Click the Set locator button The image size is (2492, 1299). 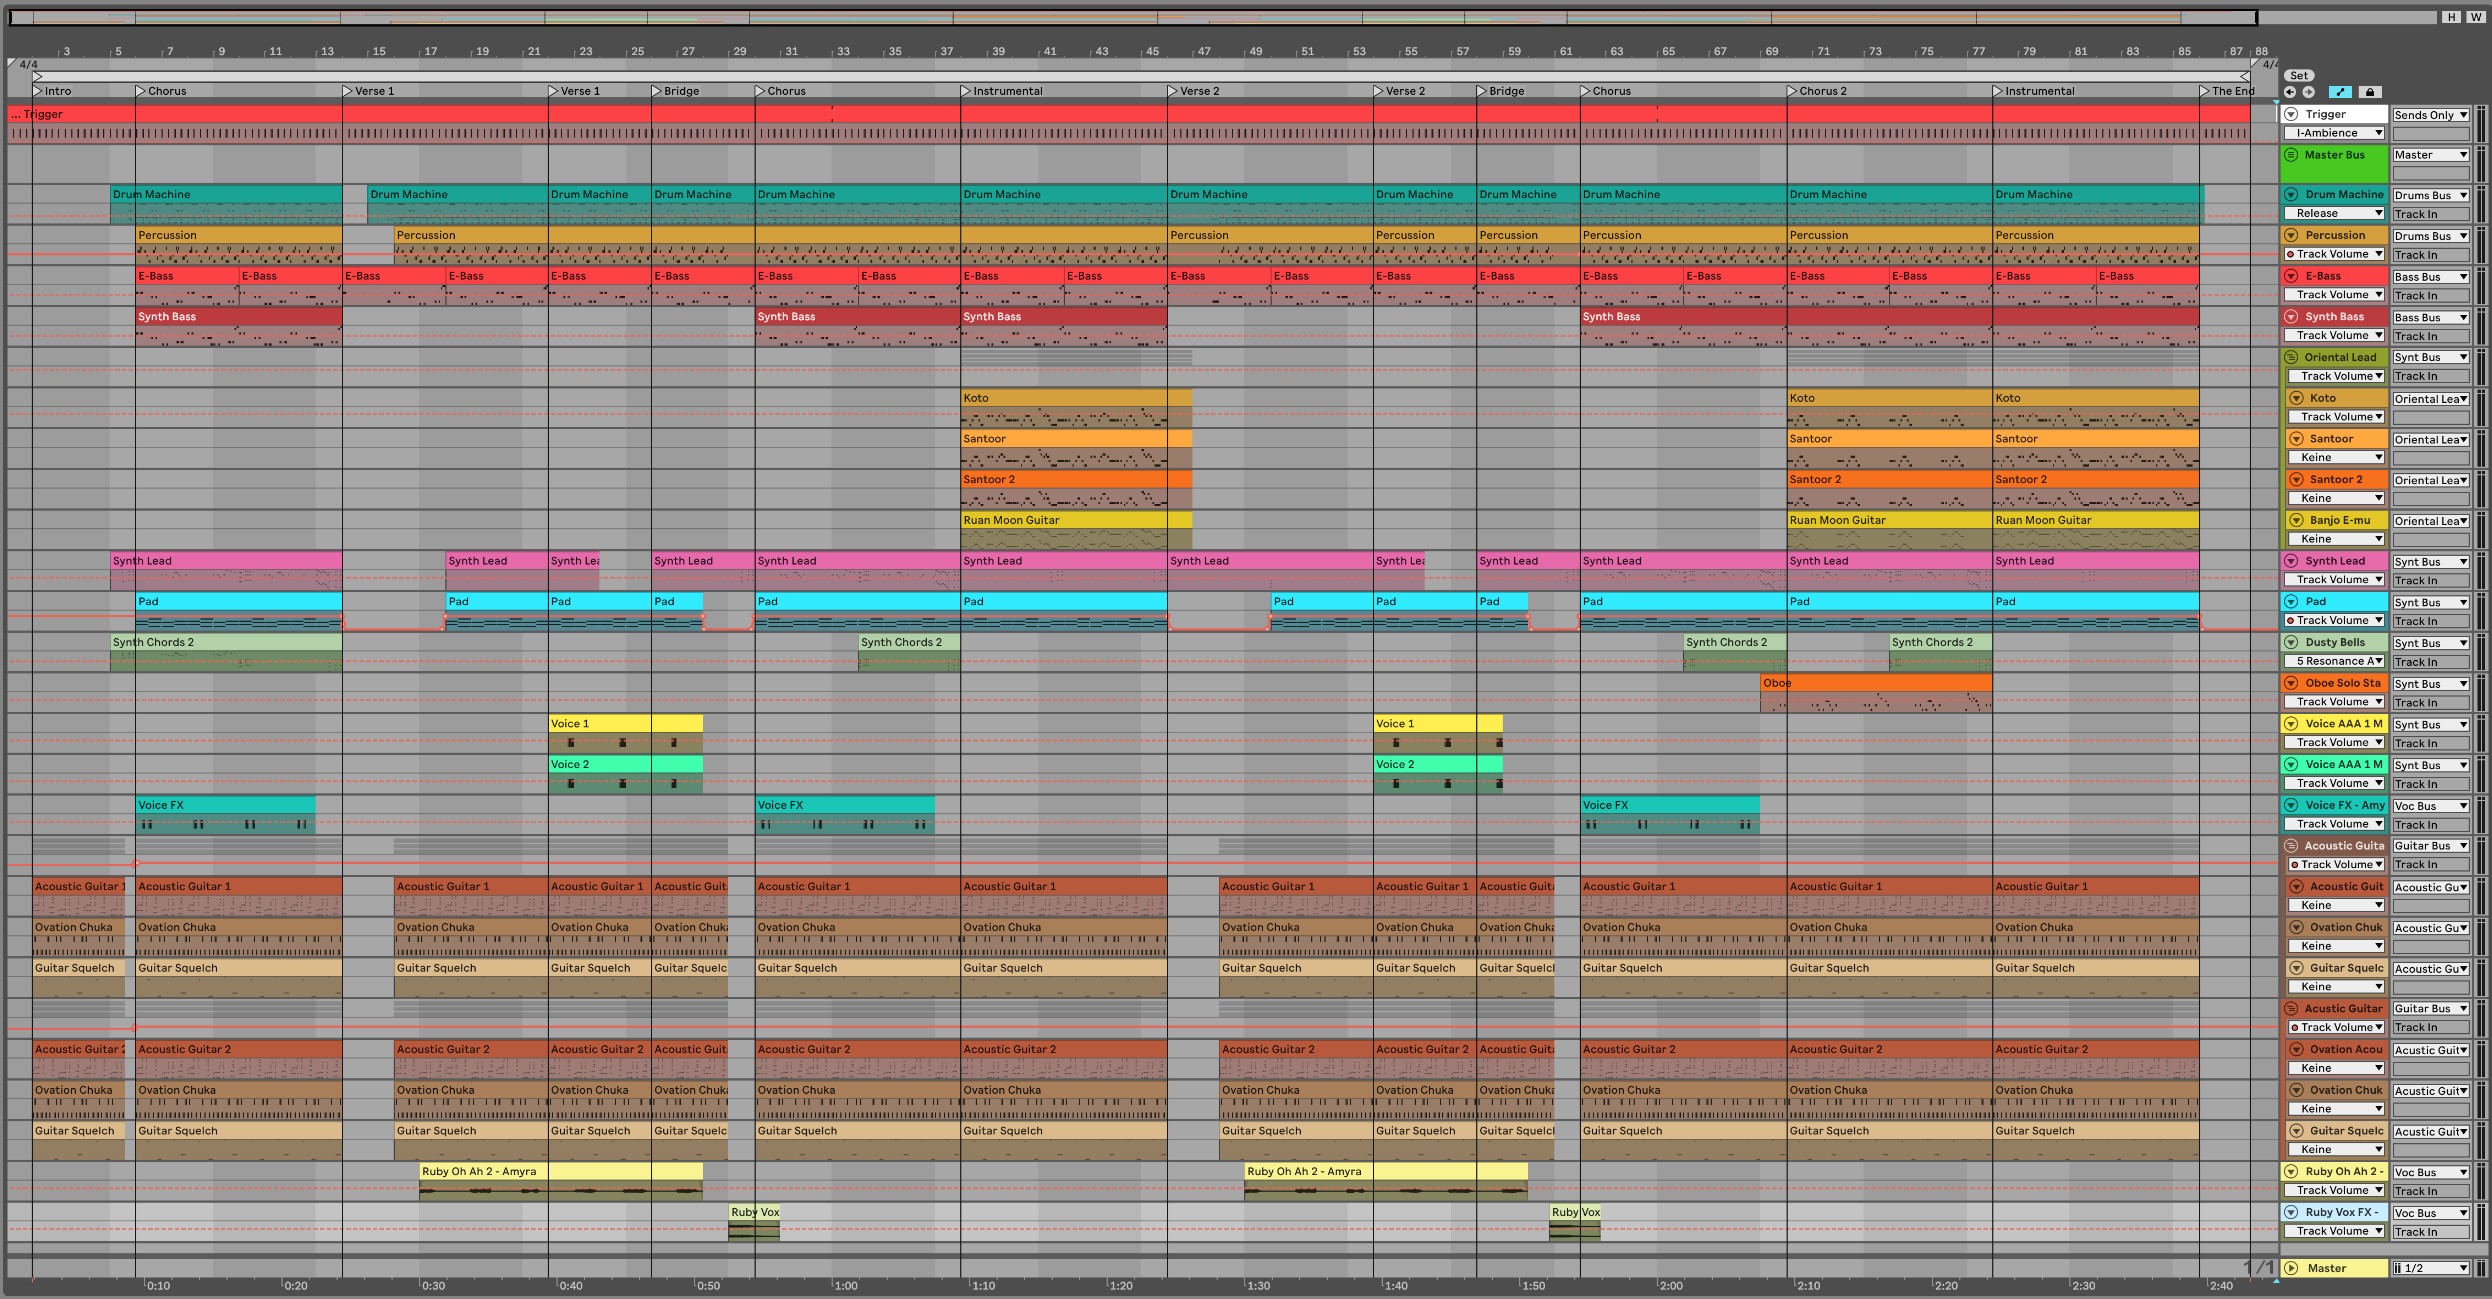click(2299, 75)
